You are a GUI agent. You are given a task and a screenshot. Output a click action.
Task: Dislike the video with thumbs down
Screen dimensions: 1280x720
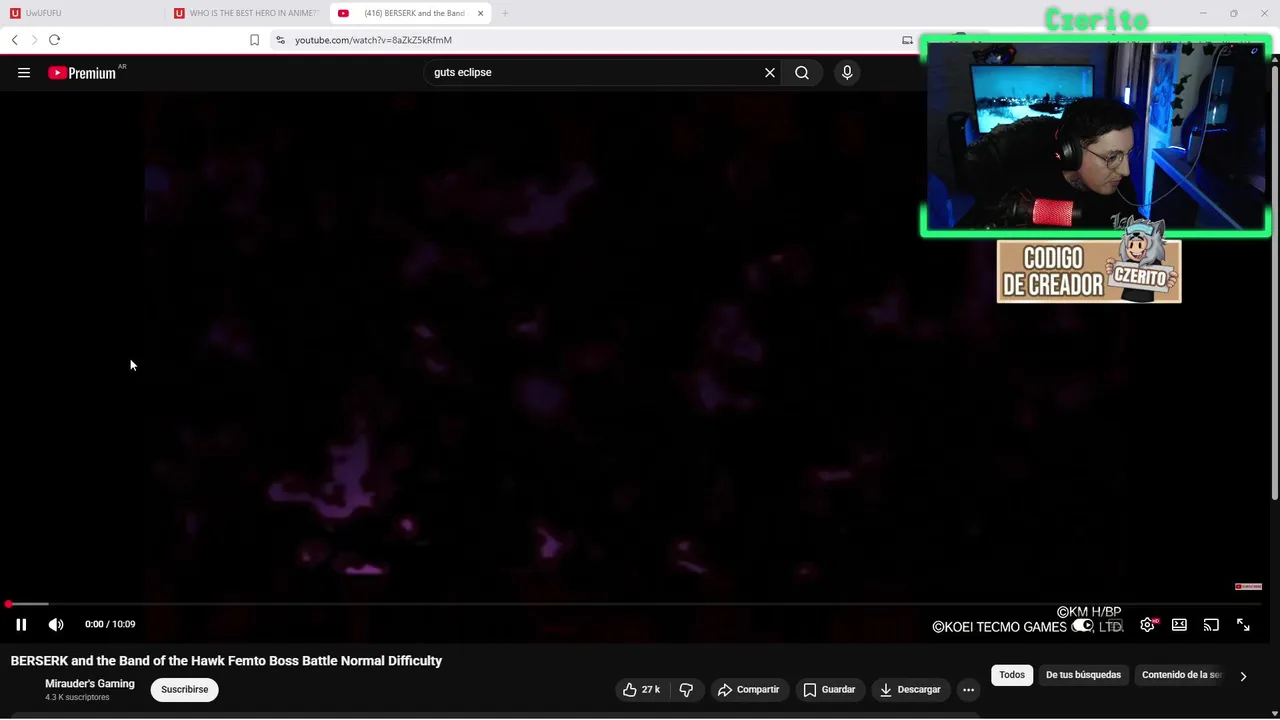tap(686, 690)
